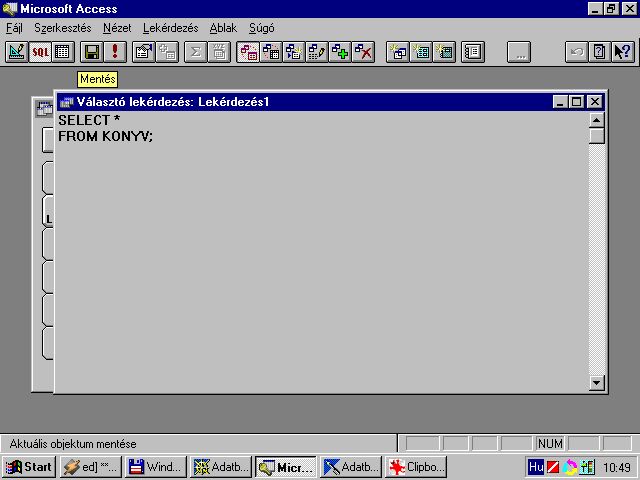This screenshot has height=480, width=640.
Task: Save the query with the floppy icon
Action: pos(91,52)
